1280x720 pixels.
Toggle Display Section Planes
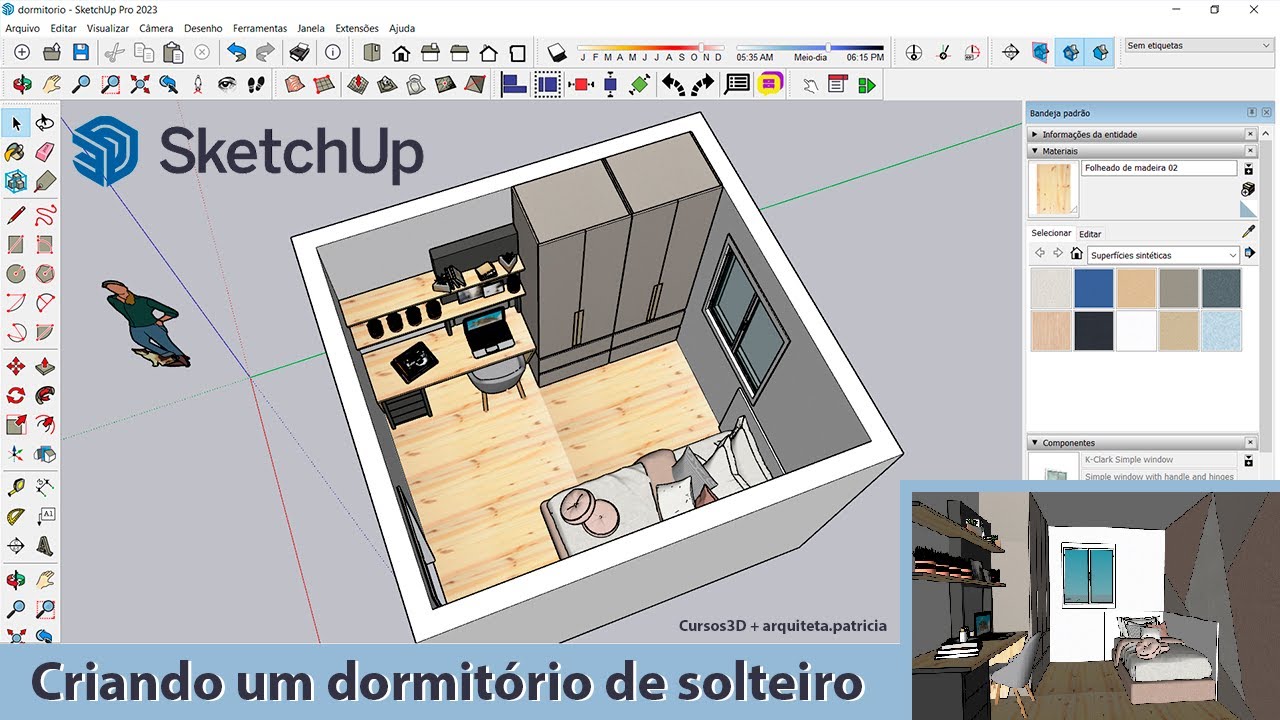[x=1041, y=53]
